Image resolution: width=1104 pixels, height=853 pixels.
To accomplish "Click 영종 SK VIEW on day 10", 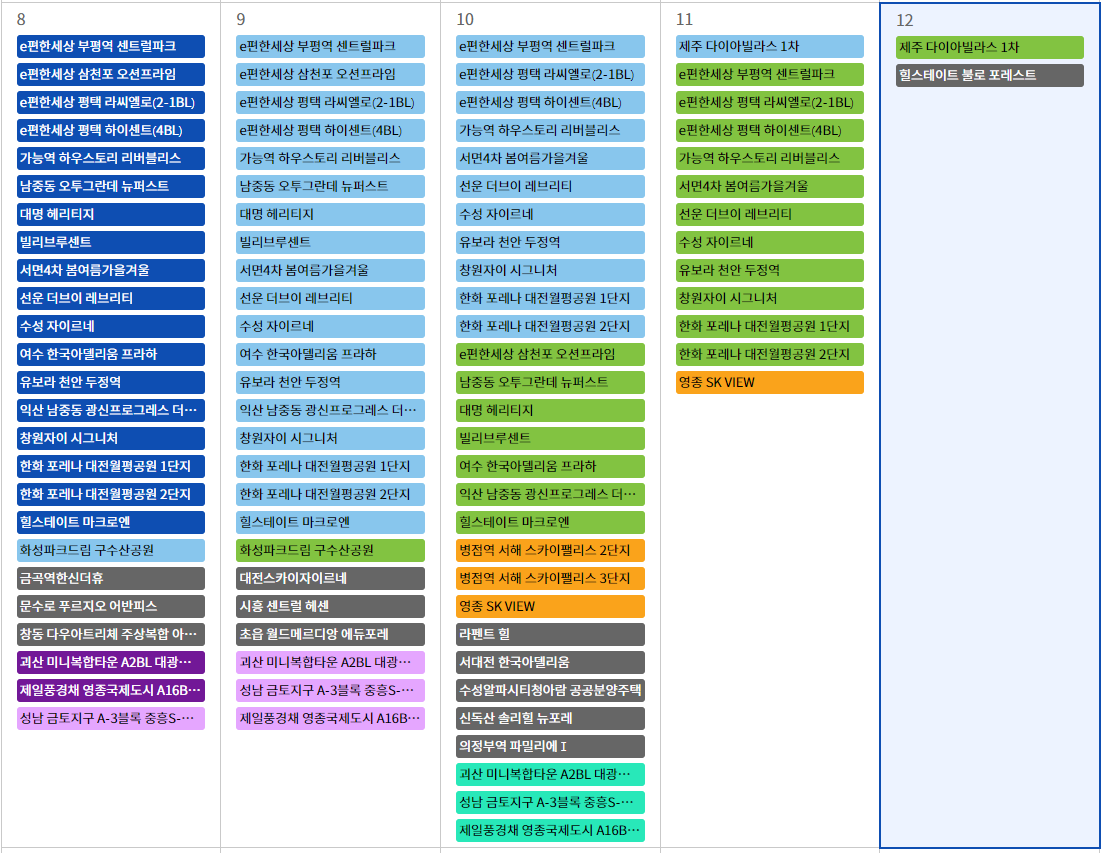I will click(x=550, y=606).
